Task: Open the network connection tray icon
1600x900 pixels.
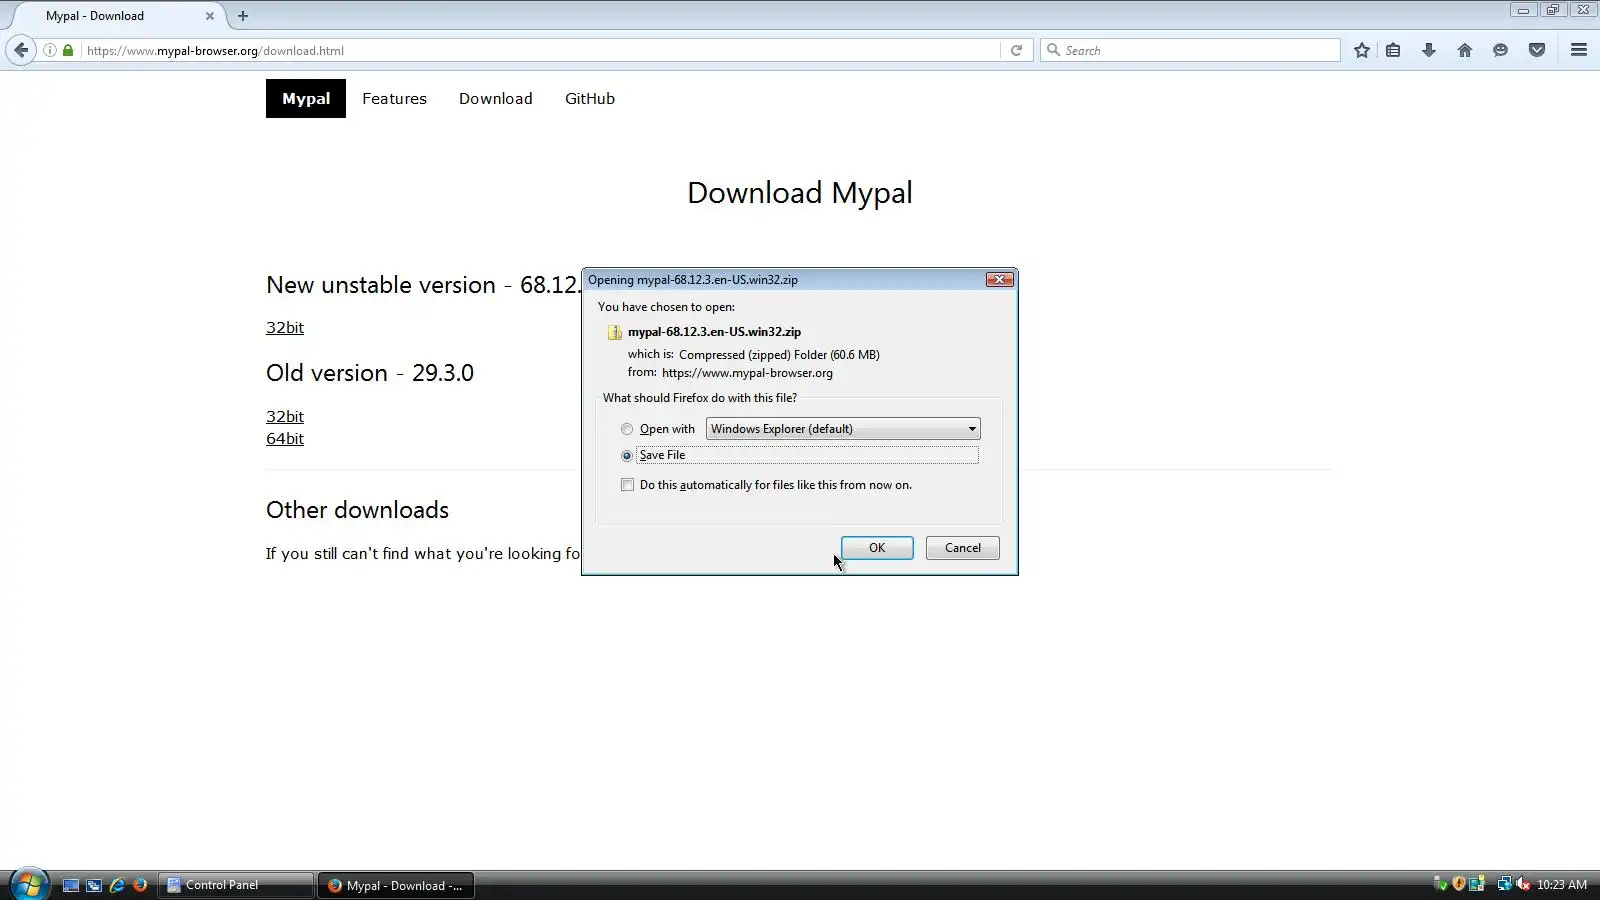Action: coord(1504,884)
